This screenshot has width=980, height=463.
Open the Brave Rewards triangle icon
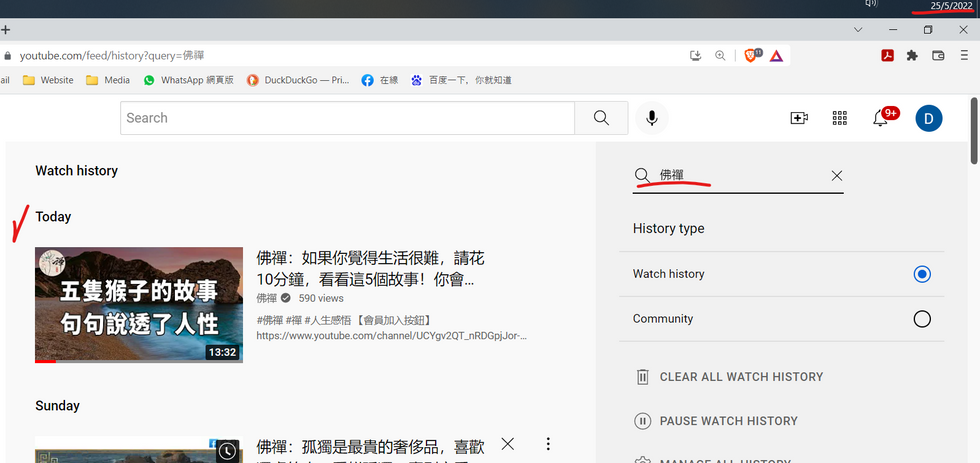pyautogui.click(x=776, y=56)
